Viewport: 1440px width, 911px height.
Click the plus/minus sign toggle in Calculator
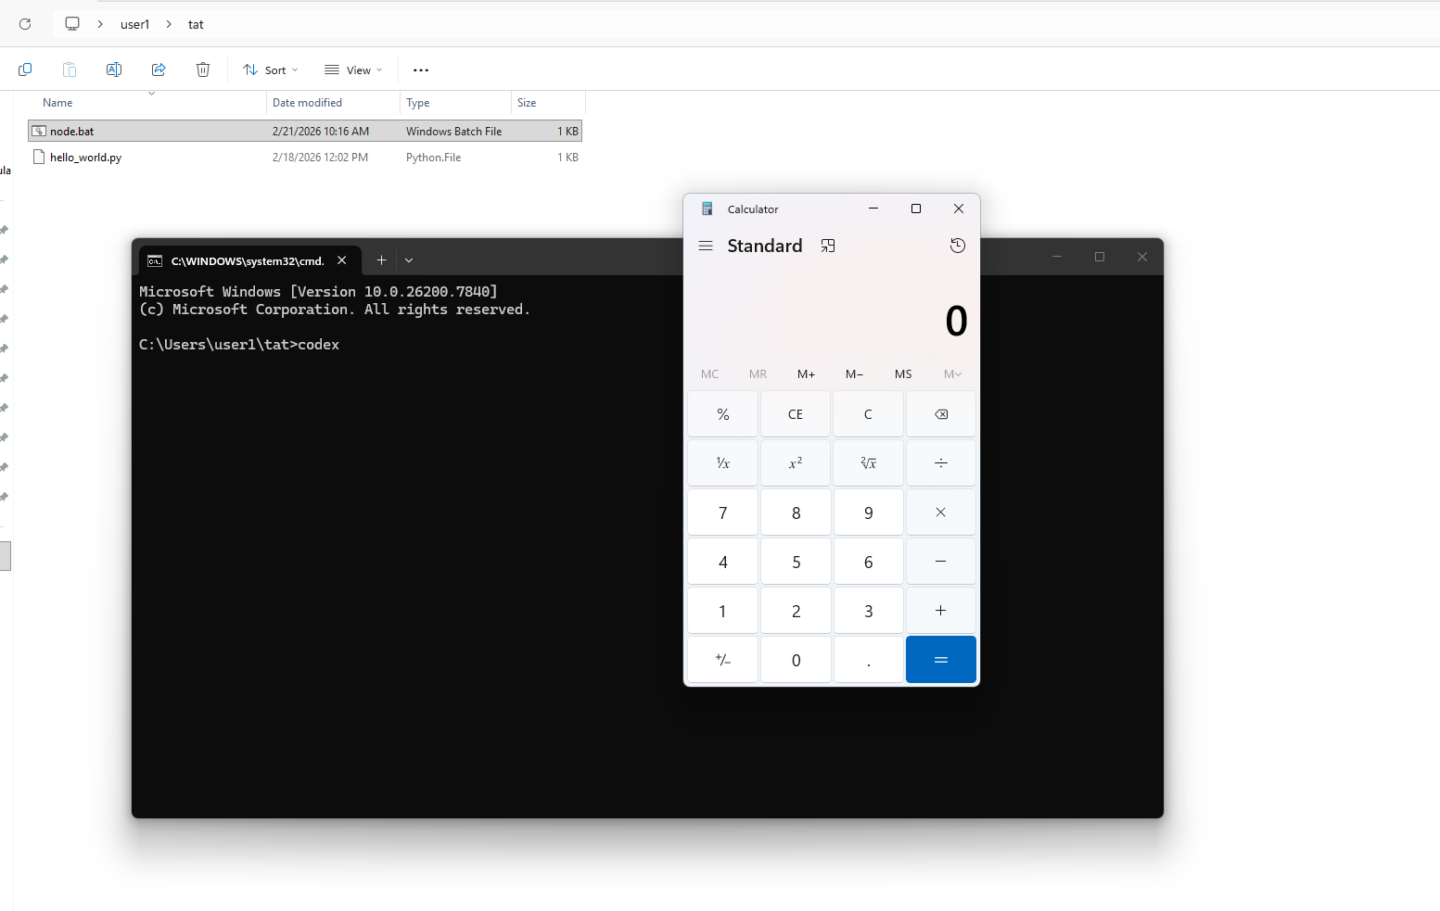tap(723, 660)
